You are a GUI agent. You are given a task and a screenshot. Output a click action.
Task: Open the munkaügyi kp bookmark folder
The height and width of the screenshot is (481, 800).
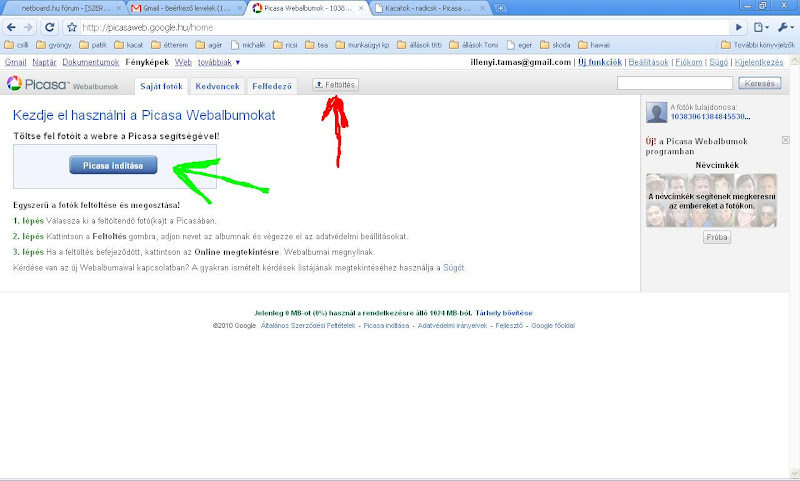pyautogui.click(x=362, y=45)
